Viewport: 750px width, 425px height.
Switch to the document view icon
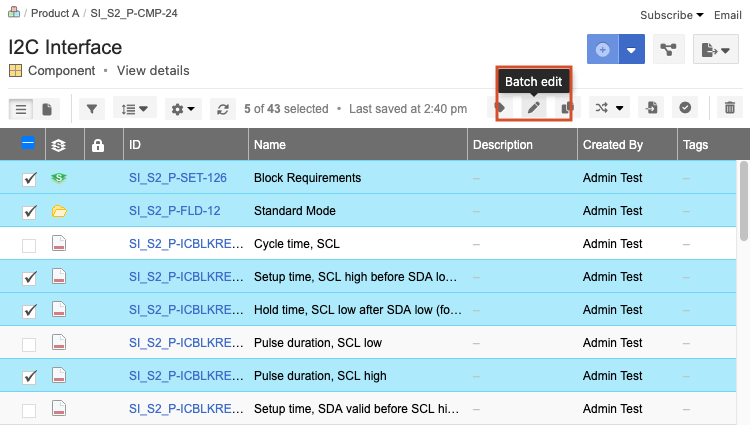[47, 108]
